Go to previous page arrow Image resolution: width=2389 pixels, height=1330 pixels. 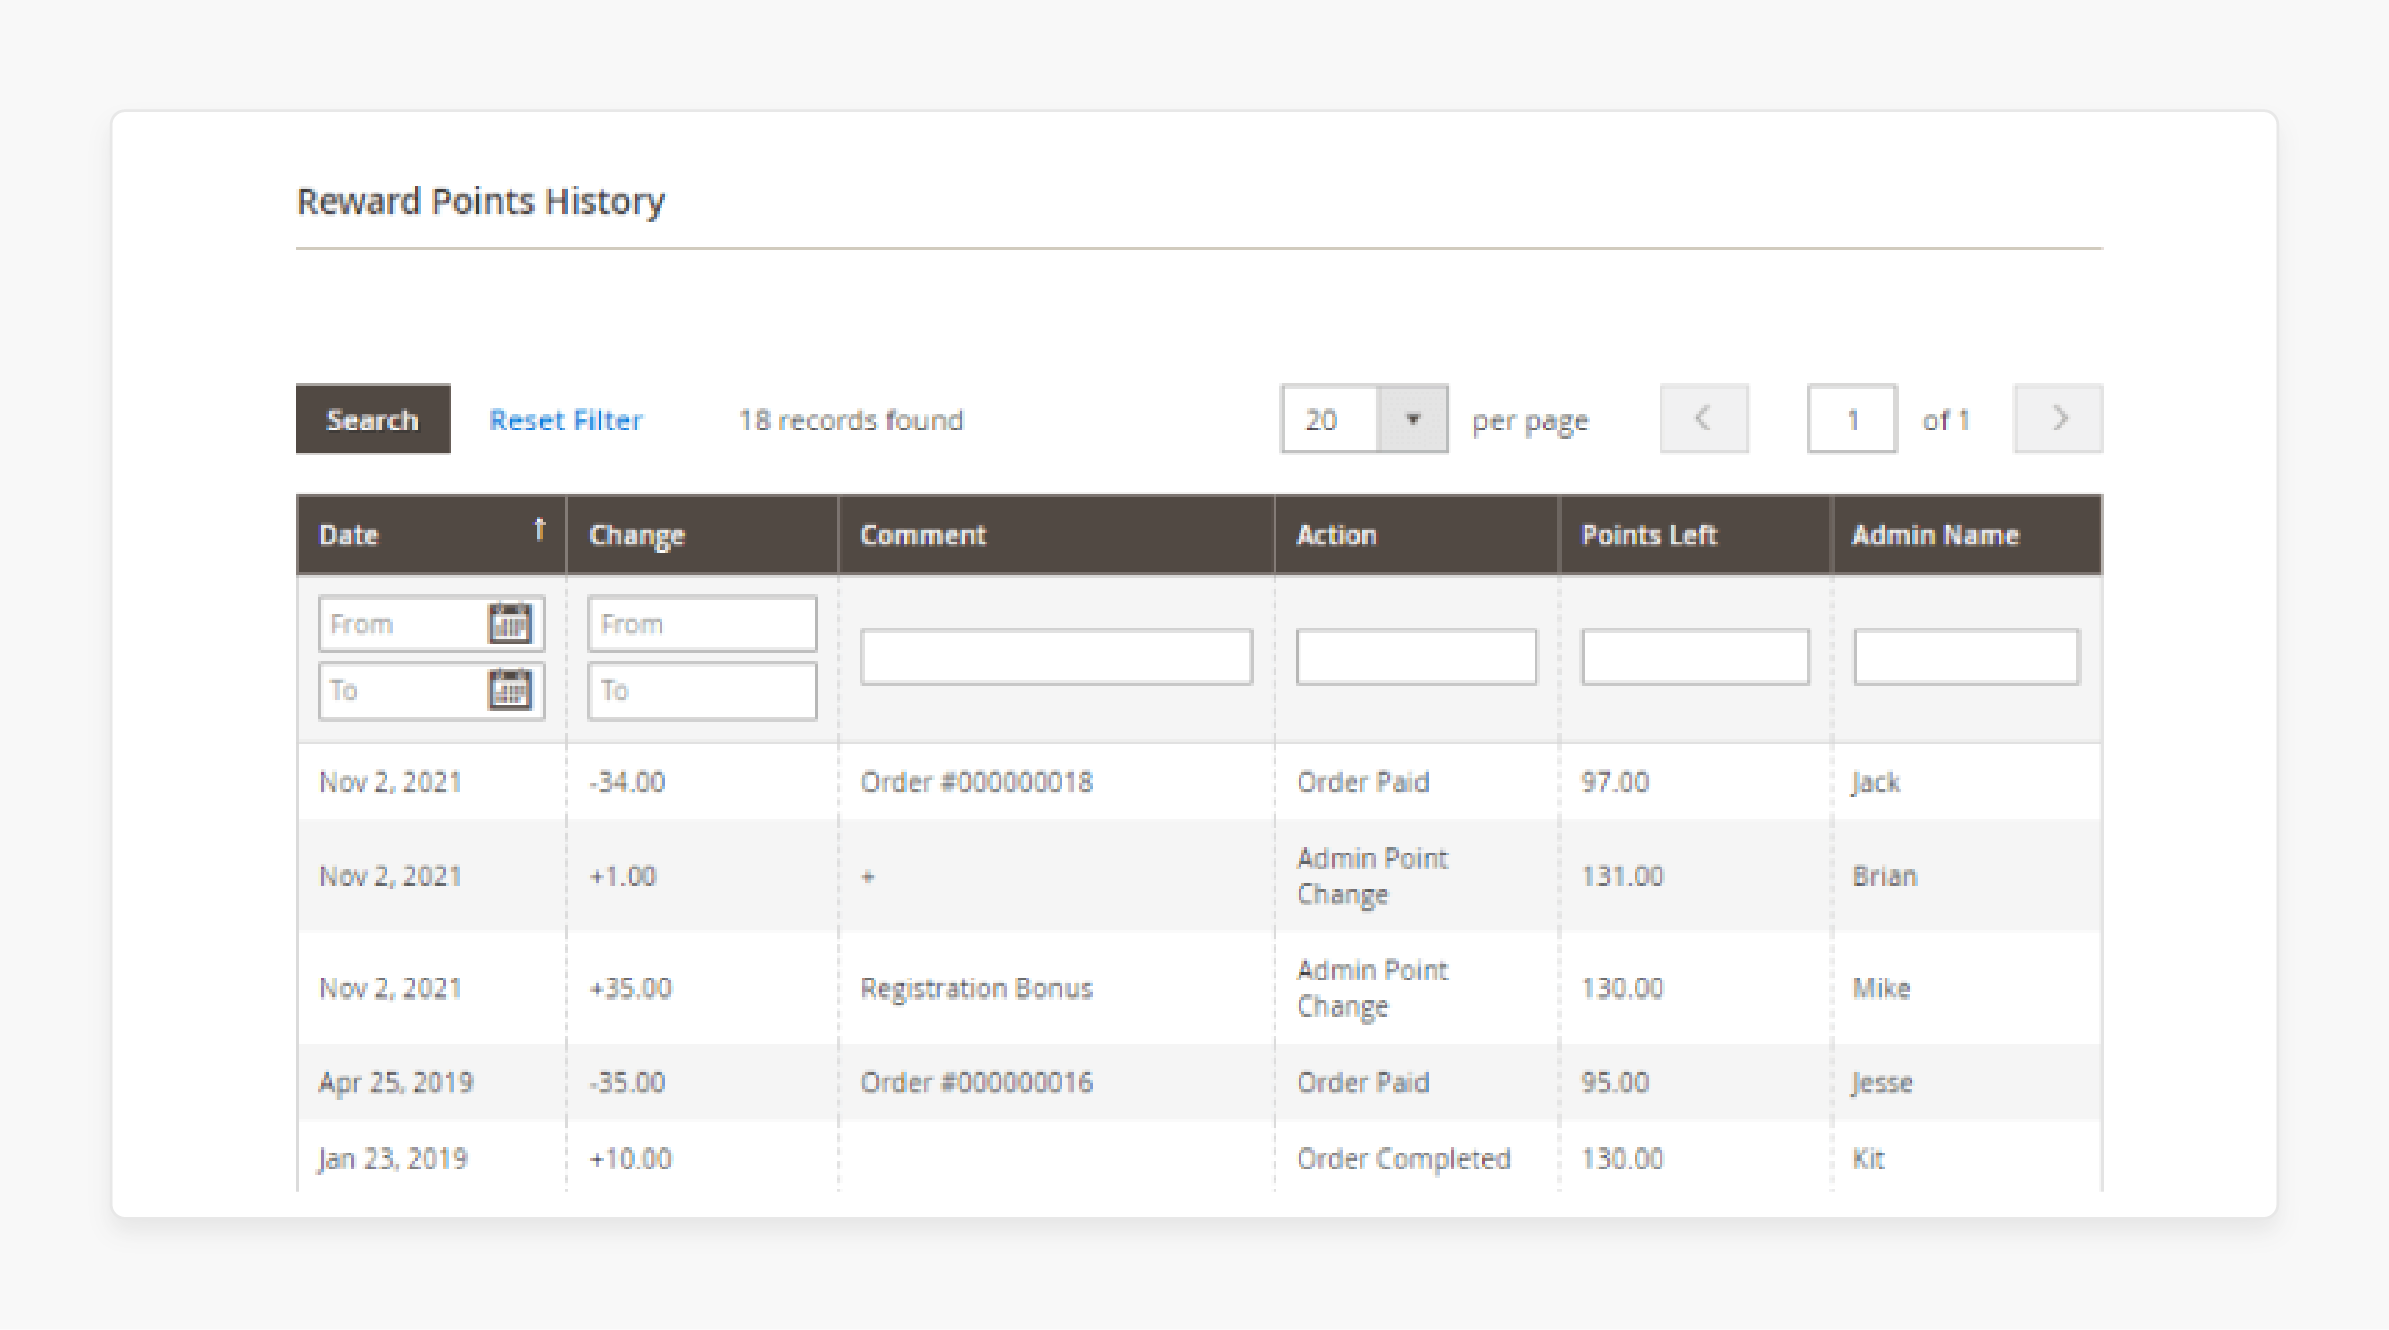1704,418
